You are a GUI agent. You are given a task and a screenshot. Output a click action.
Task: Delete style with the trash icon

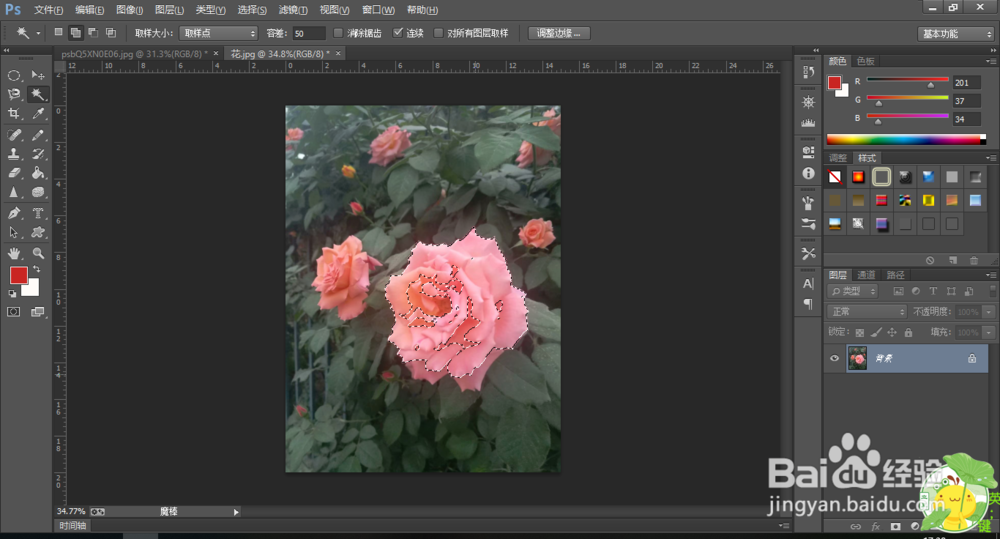[973, 260]
